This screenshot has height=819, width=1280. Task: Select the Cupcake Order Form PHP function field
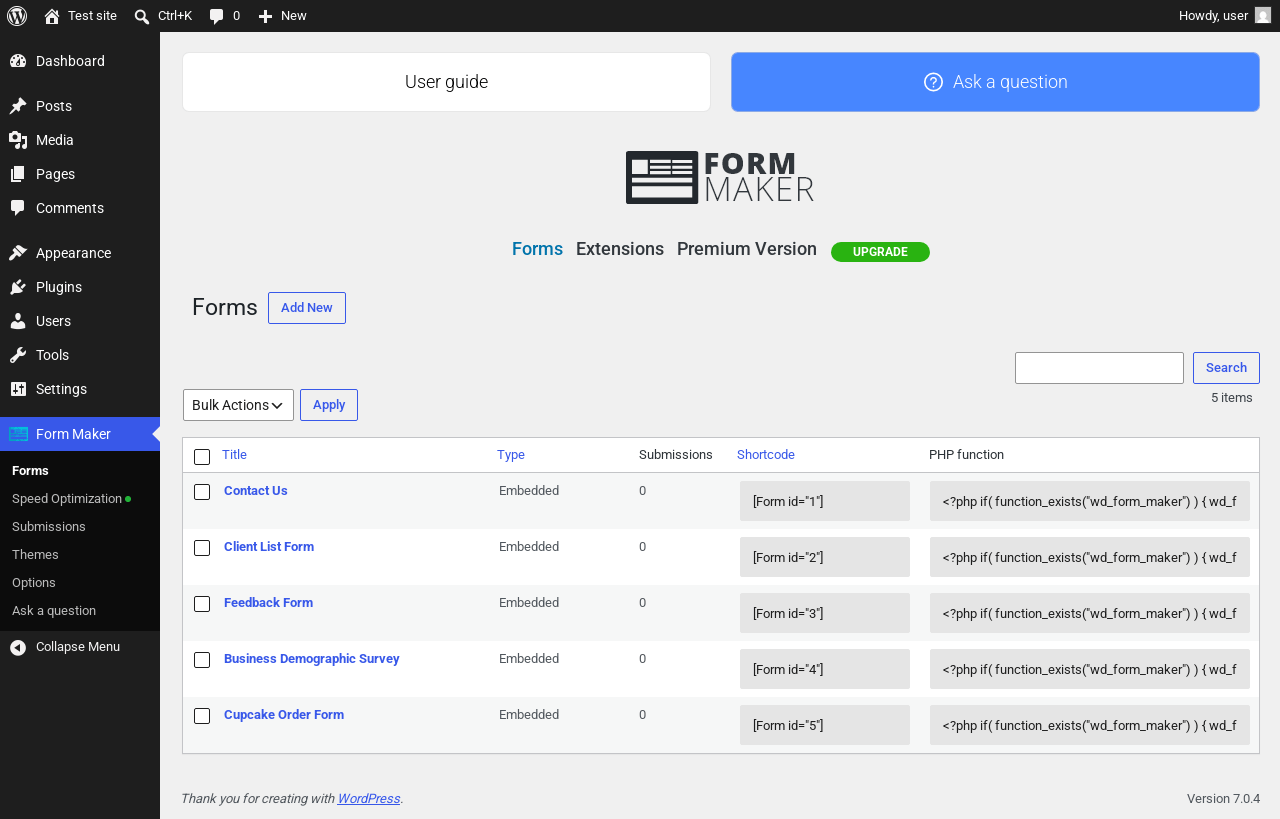1090,725
